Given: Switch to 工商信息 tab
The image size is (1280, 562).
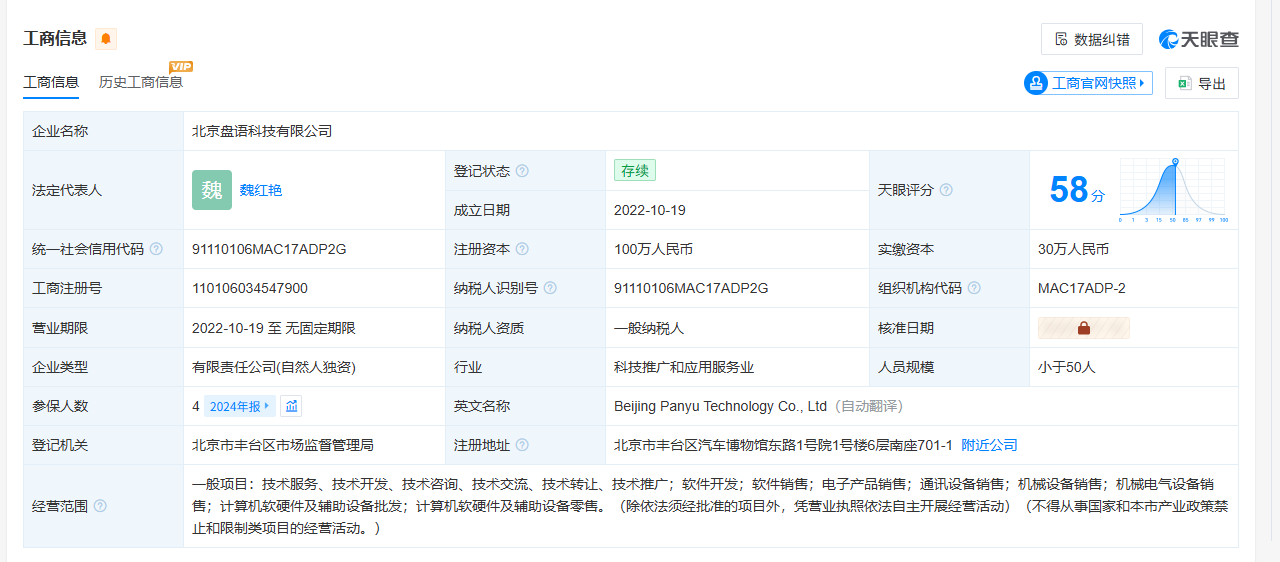Looking at the screenshot, I should click(51, 82).
